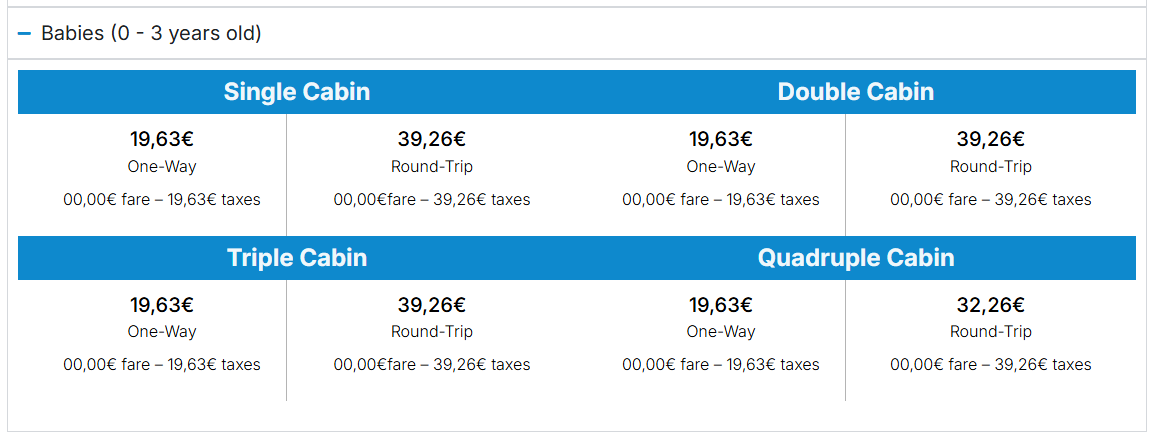Viewport: 1155px width, 441px height.
Task: Click the Round-Trip label under Triple Cabin
Action: [x=432, y=332]
